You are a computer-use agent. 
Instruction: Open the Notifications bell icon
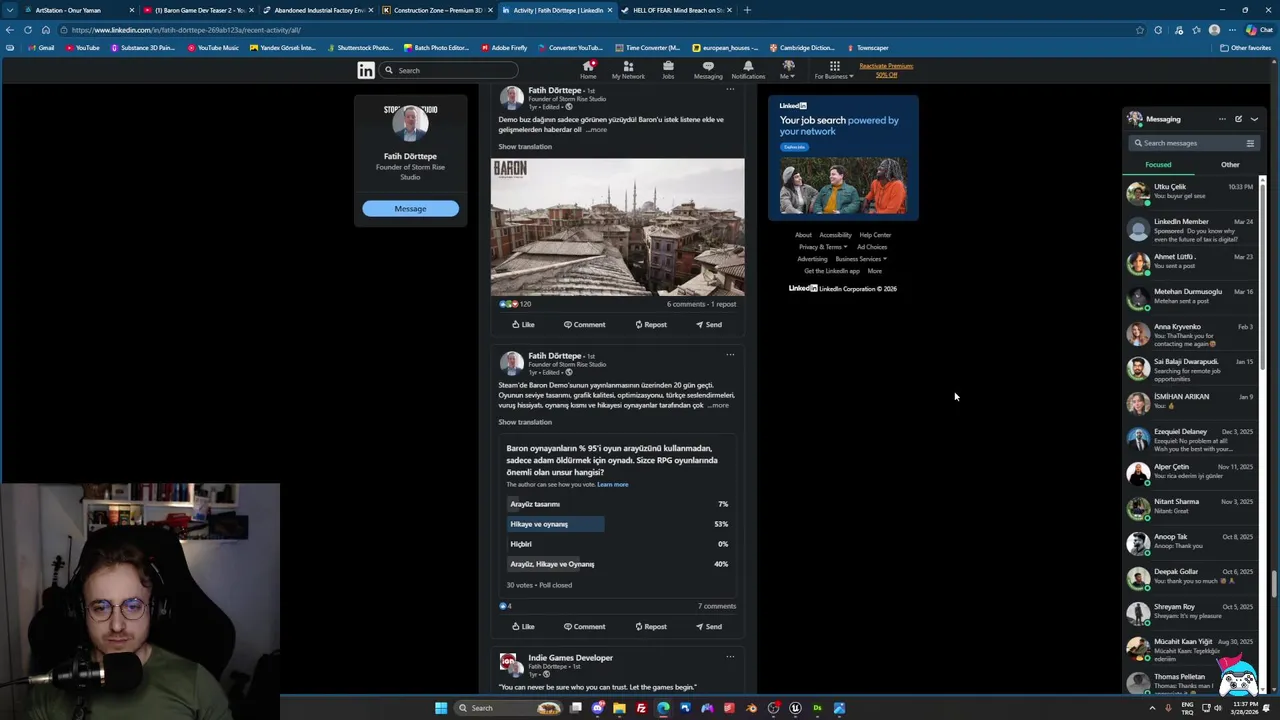point(748,70)
